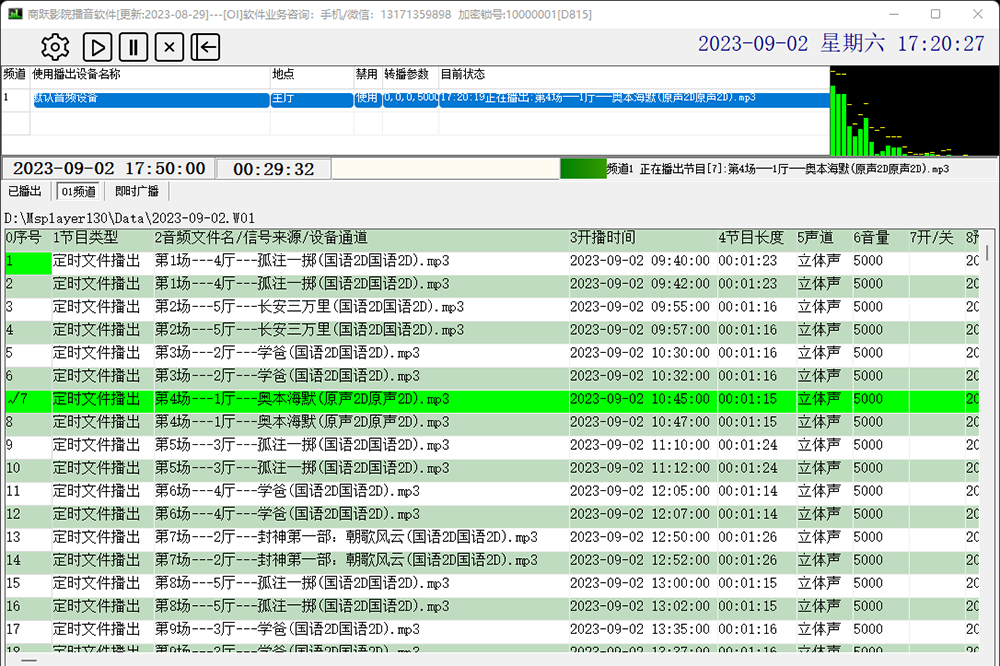The width and height of the screenshot is (1000, 666).
Task: Click the back-to-start arrow icon
Action: 205,47
